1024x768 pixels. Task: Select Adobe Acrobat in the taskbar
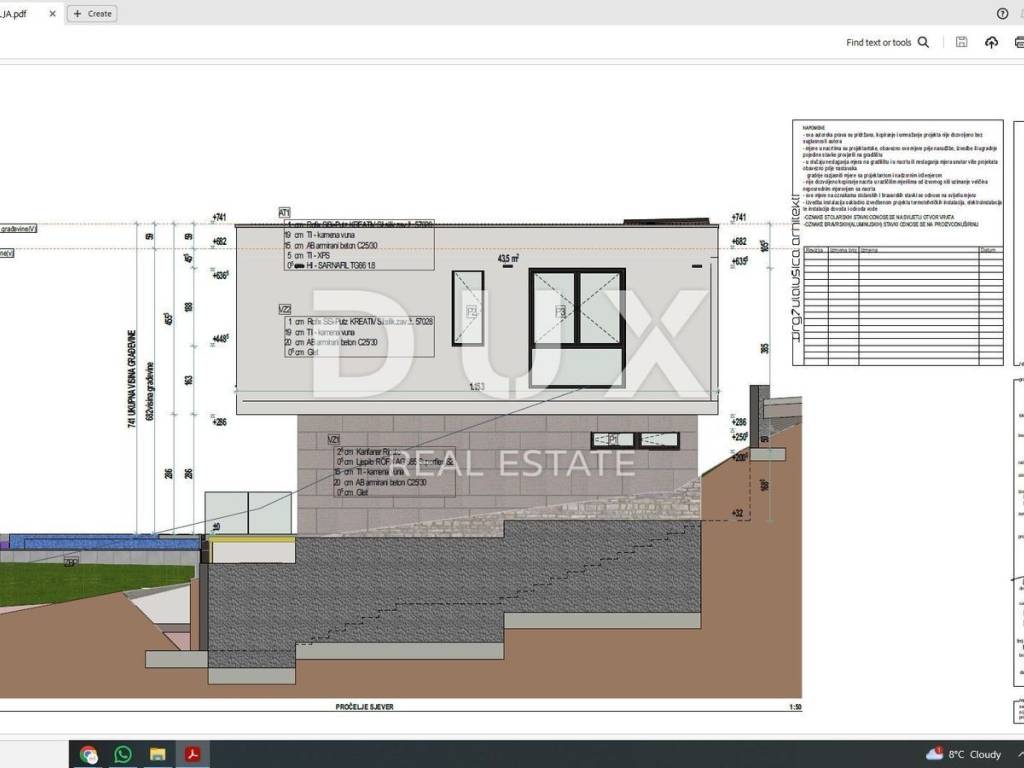tap(192, 754)
